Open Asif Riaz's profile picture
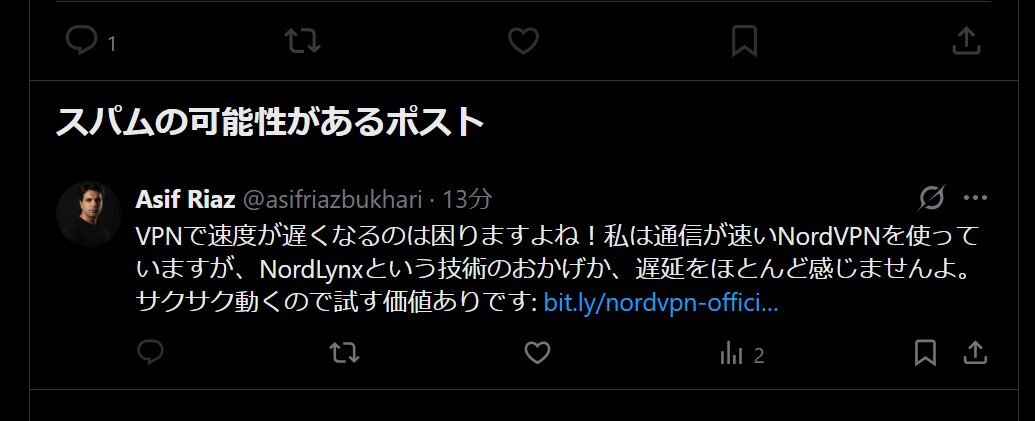Screen dimensions: 1035x421 pyautogui.click(x=89, y=214)
